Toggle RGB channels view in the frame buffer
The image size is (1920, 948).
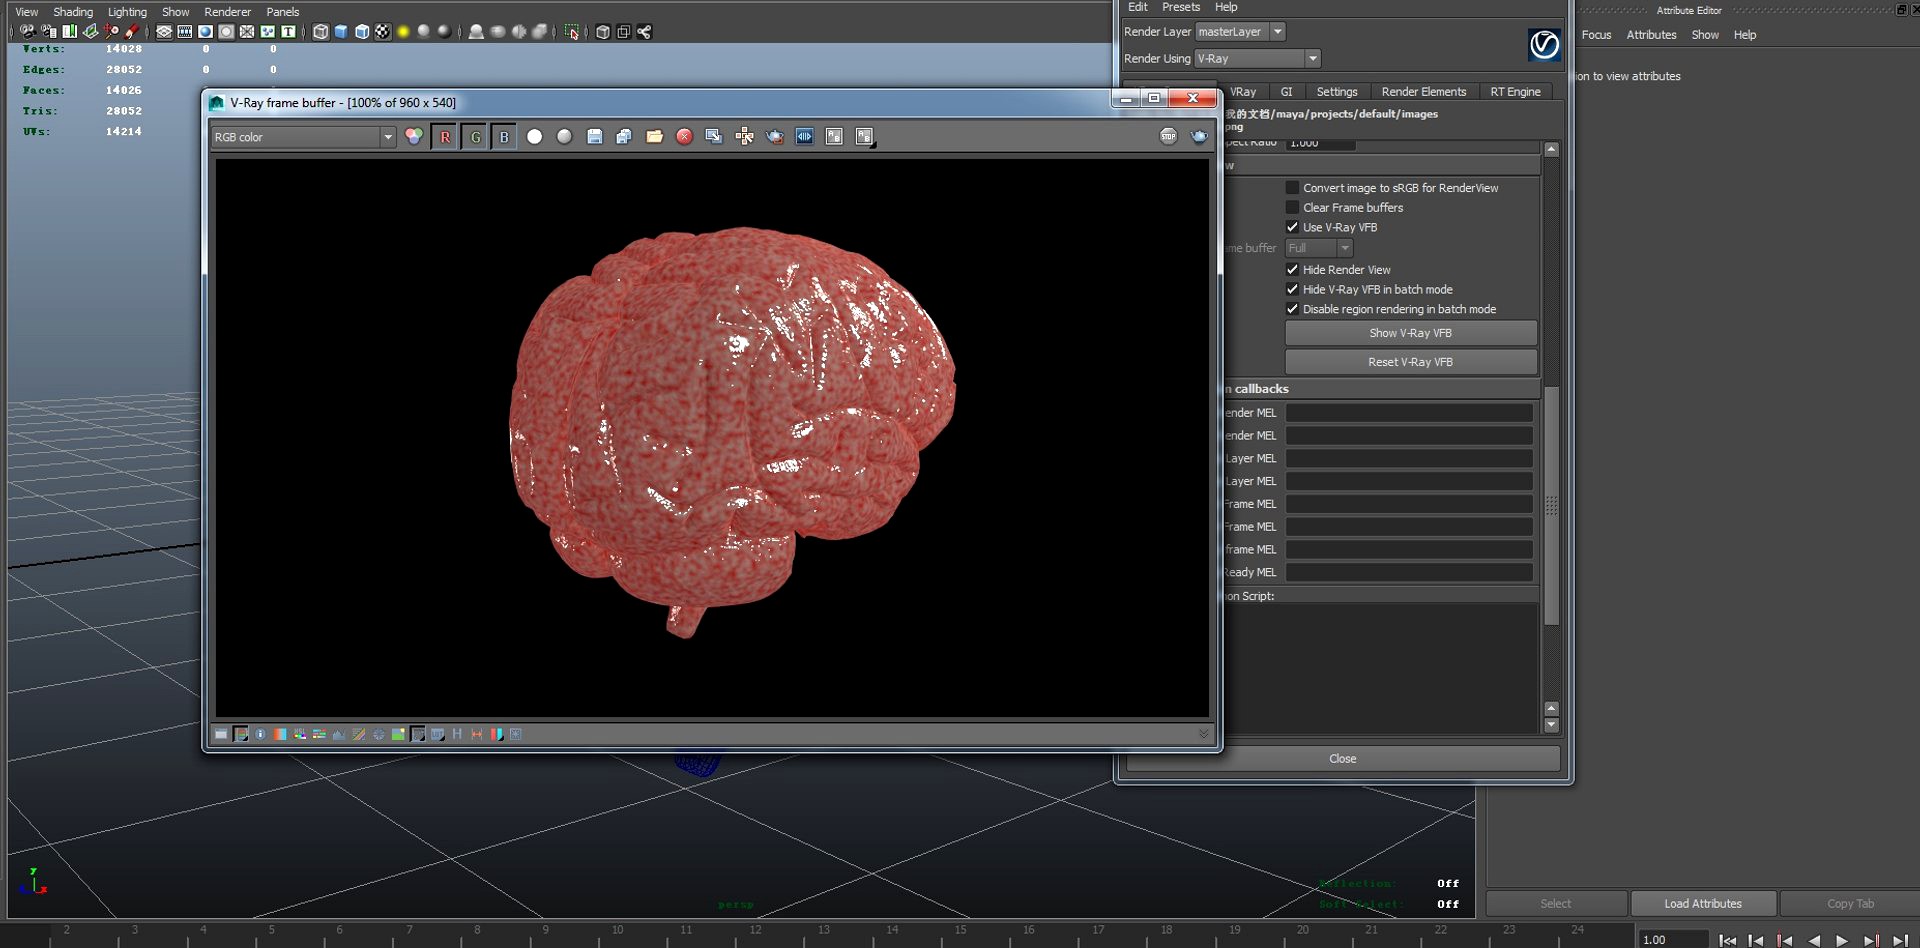[414, 137]
